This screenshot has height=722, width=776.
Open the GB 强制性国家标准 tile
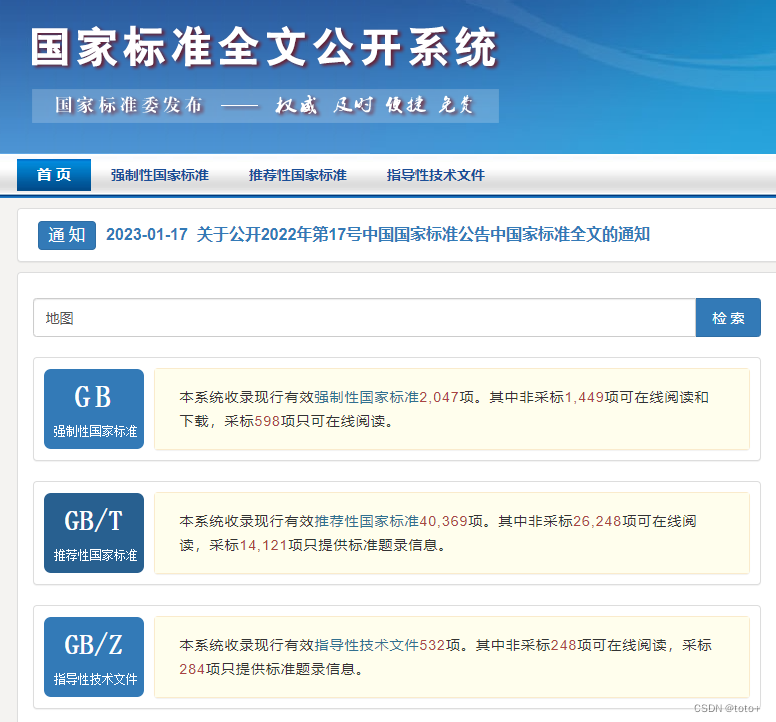coord(94,409)
